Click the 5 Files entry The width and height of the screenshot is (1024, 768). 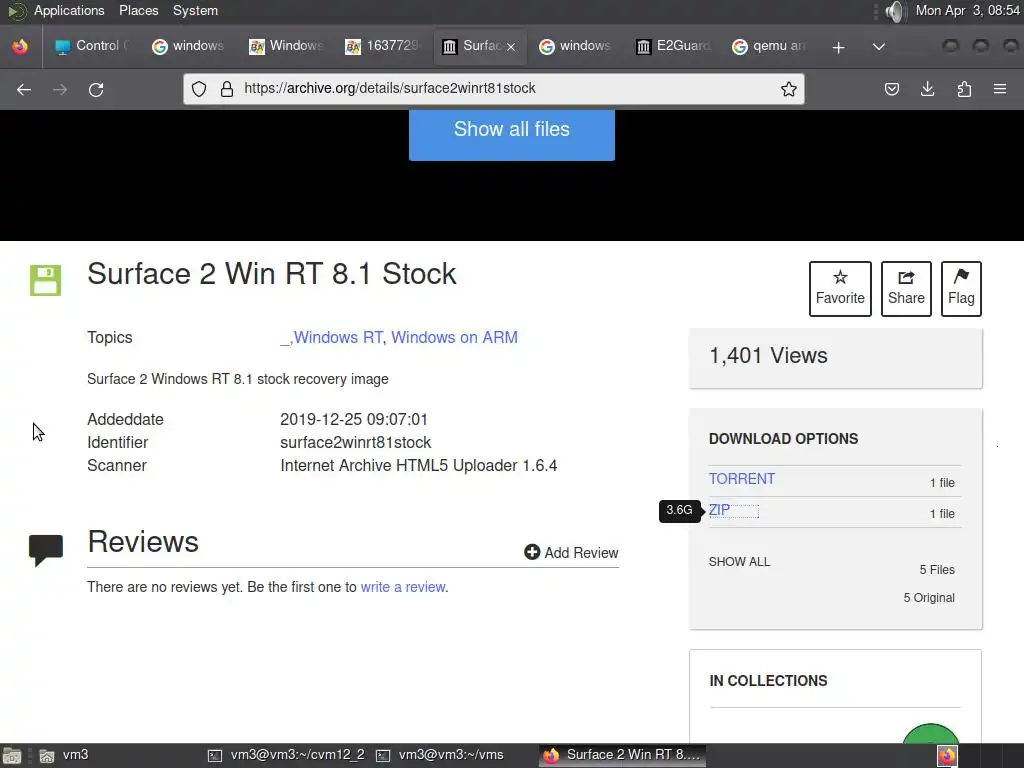point(936,569)
